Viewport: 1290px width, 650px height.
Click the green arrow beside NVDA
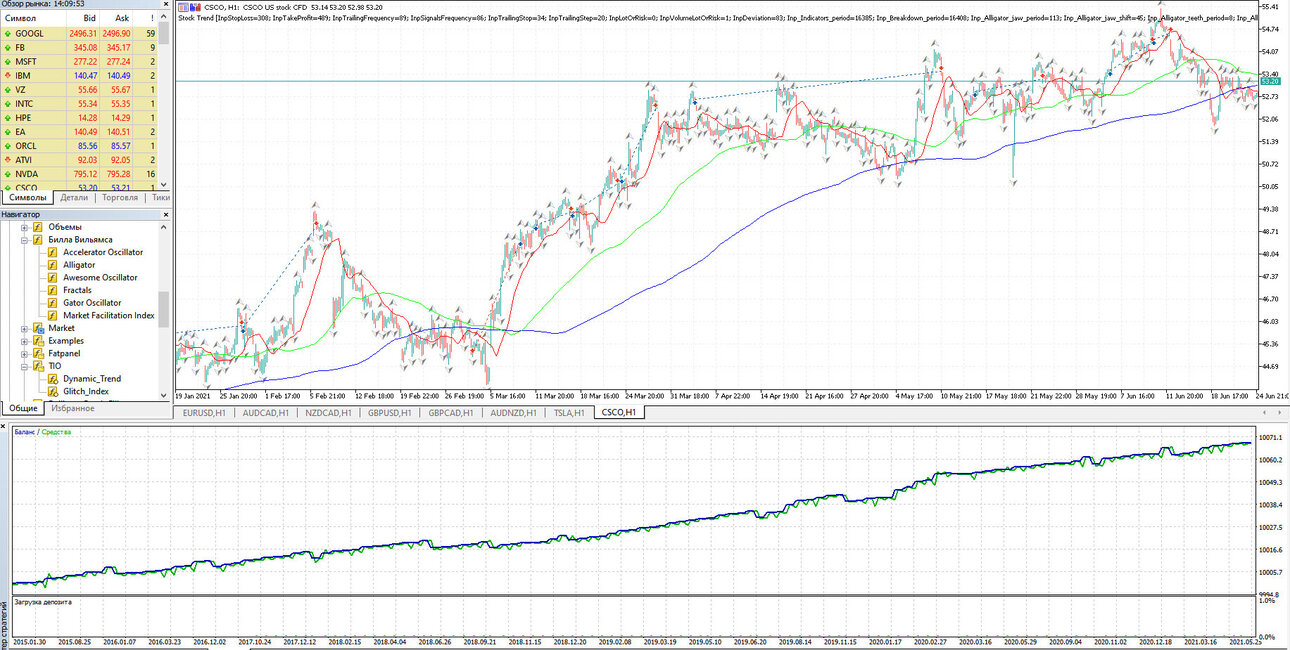[x=8, y=173]
